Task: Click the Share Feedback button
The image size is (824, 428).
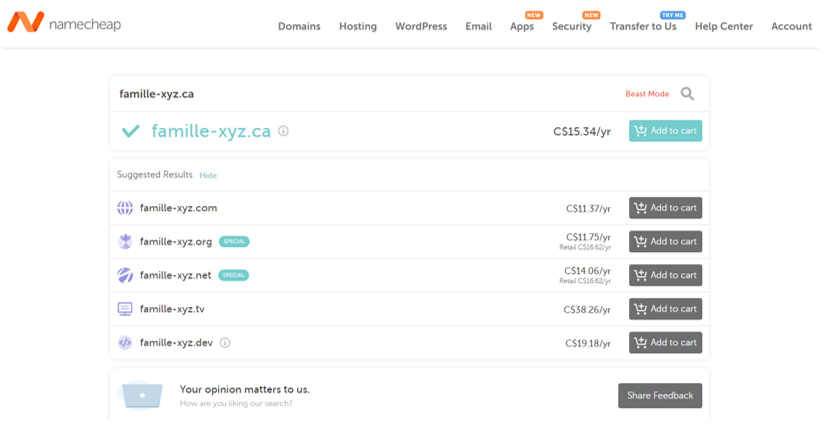Action: [660, 395]
